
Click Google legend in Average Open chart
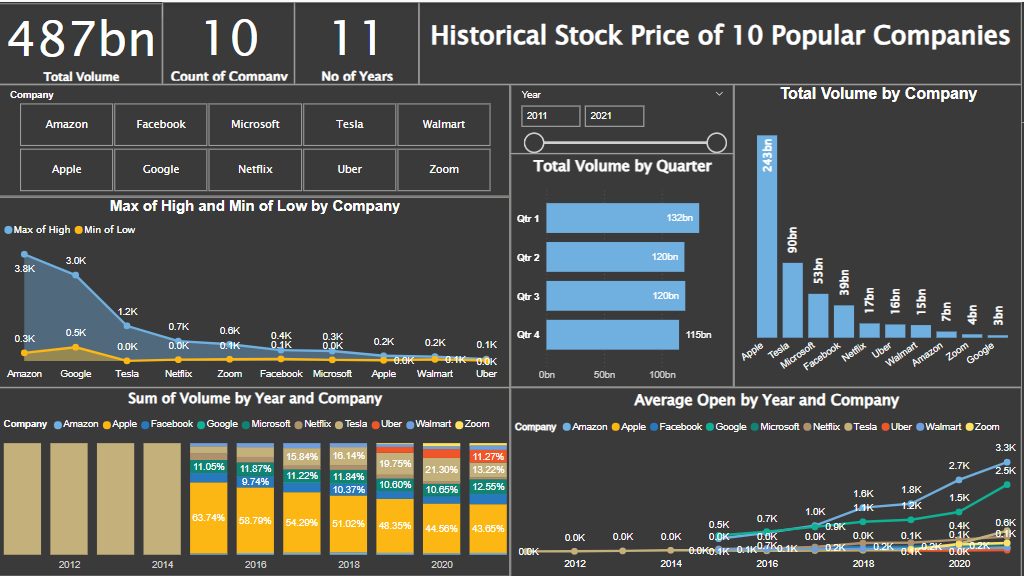[x=726, y=426]
